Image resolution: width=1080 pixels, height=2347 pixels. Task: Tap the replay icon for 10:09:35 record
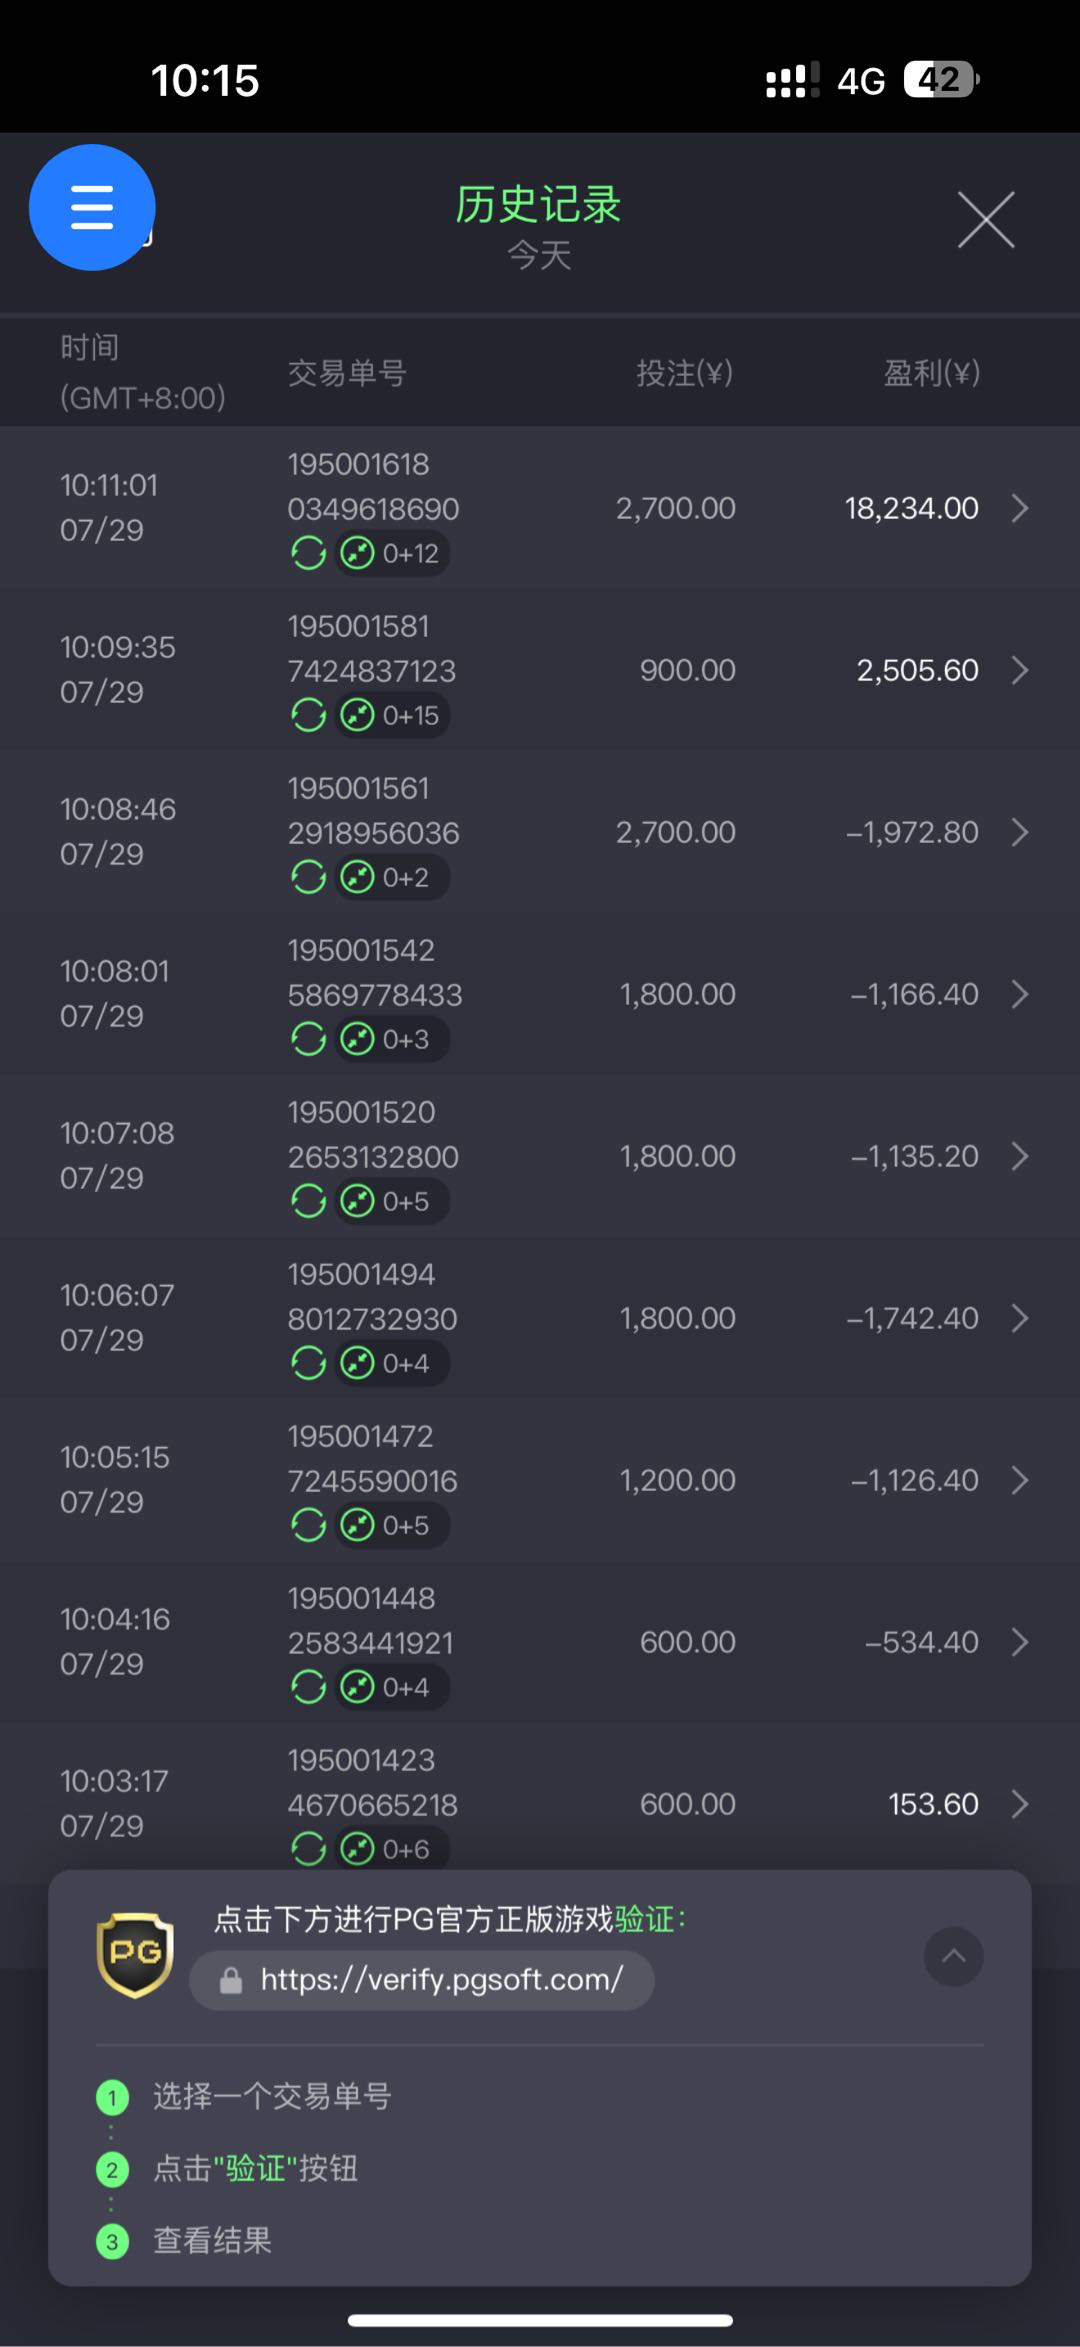(x=308, y=715)
